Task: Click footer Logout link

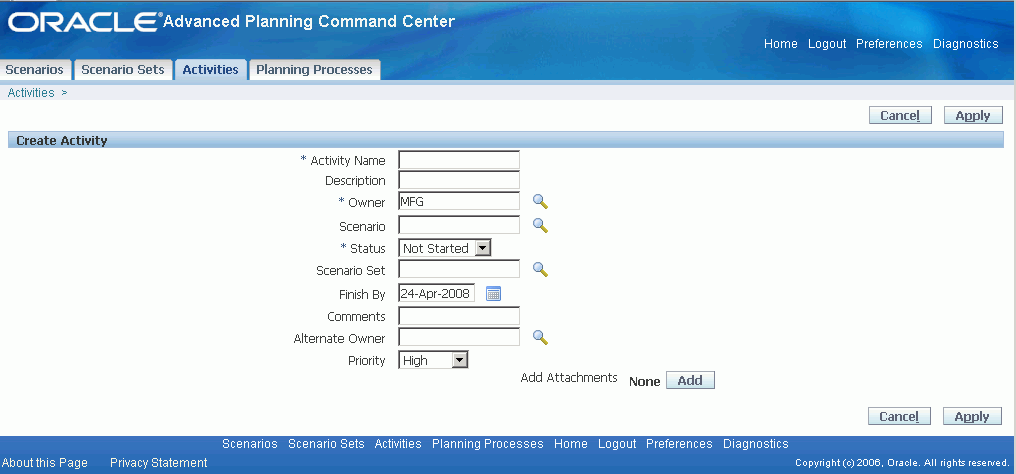Action: 617,444
